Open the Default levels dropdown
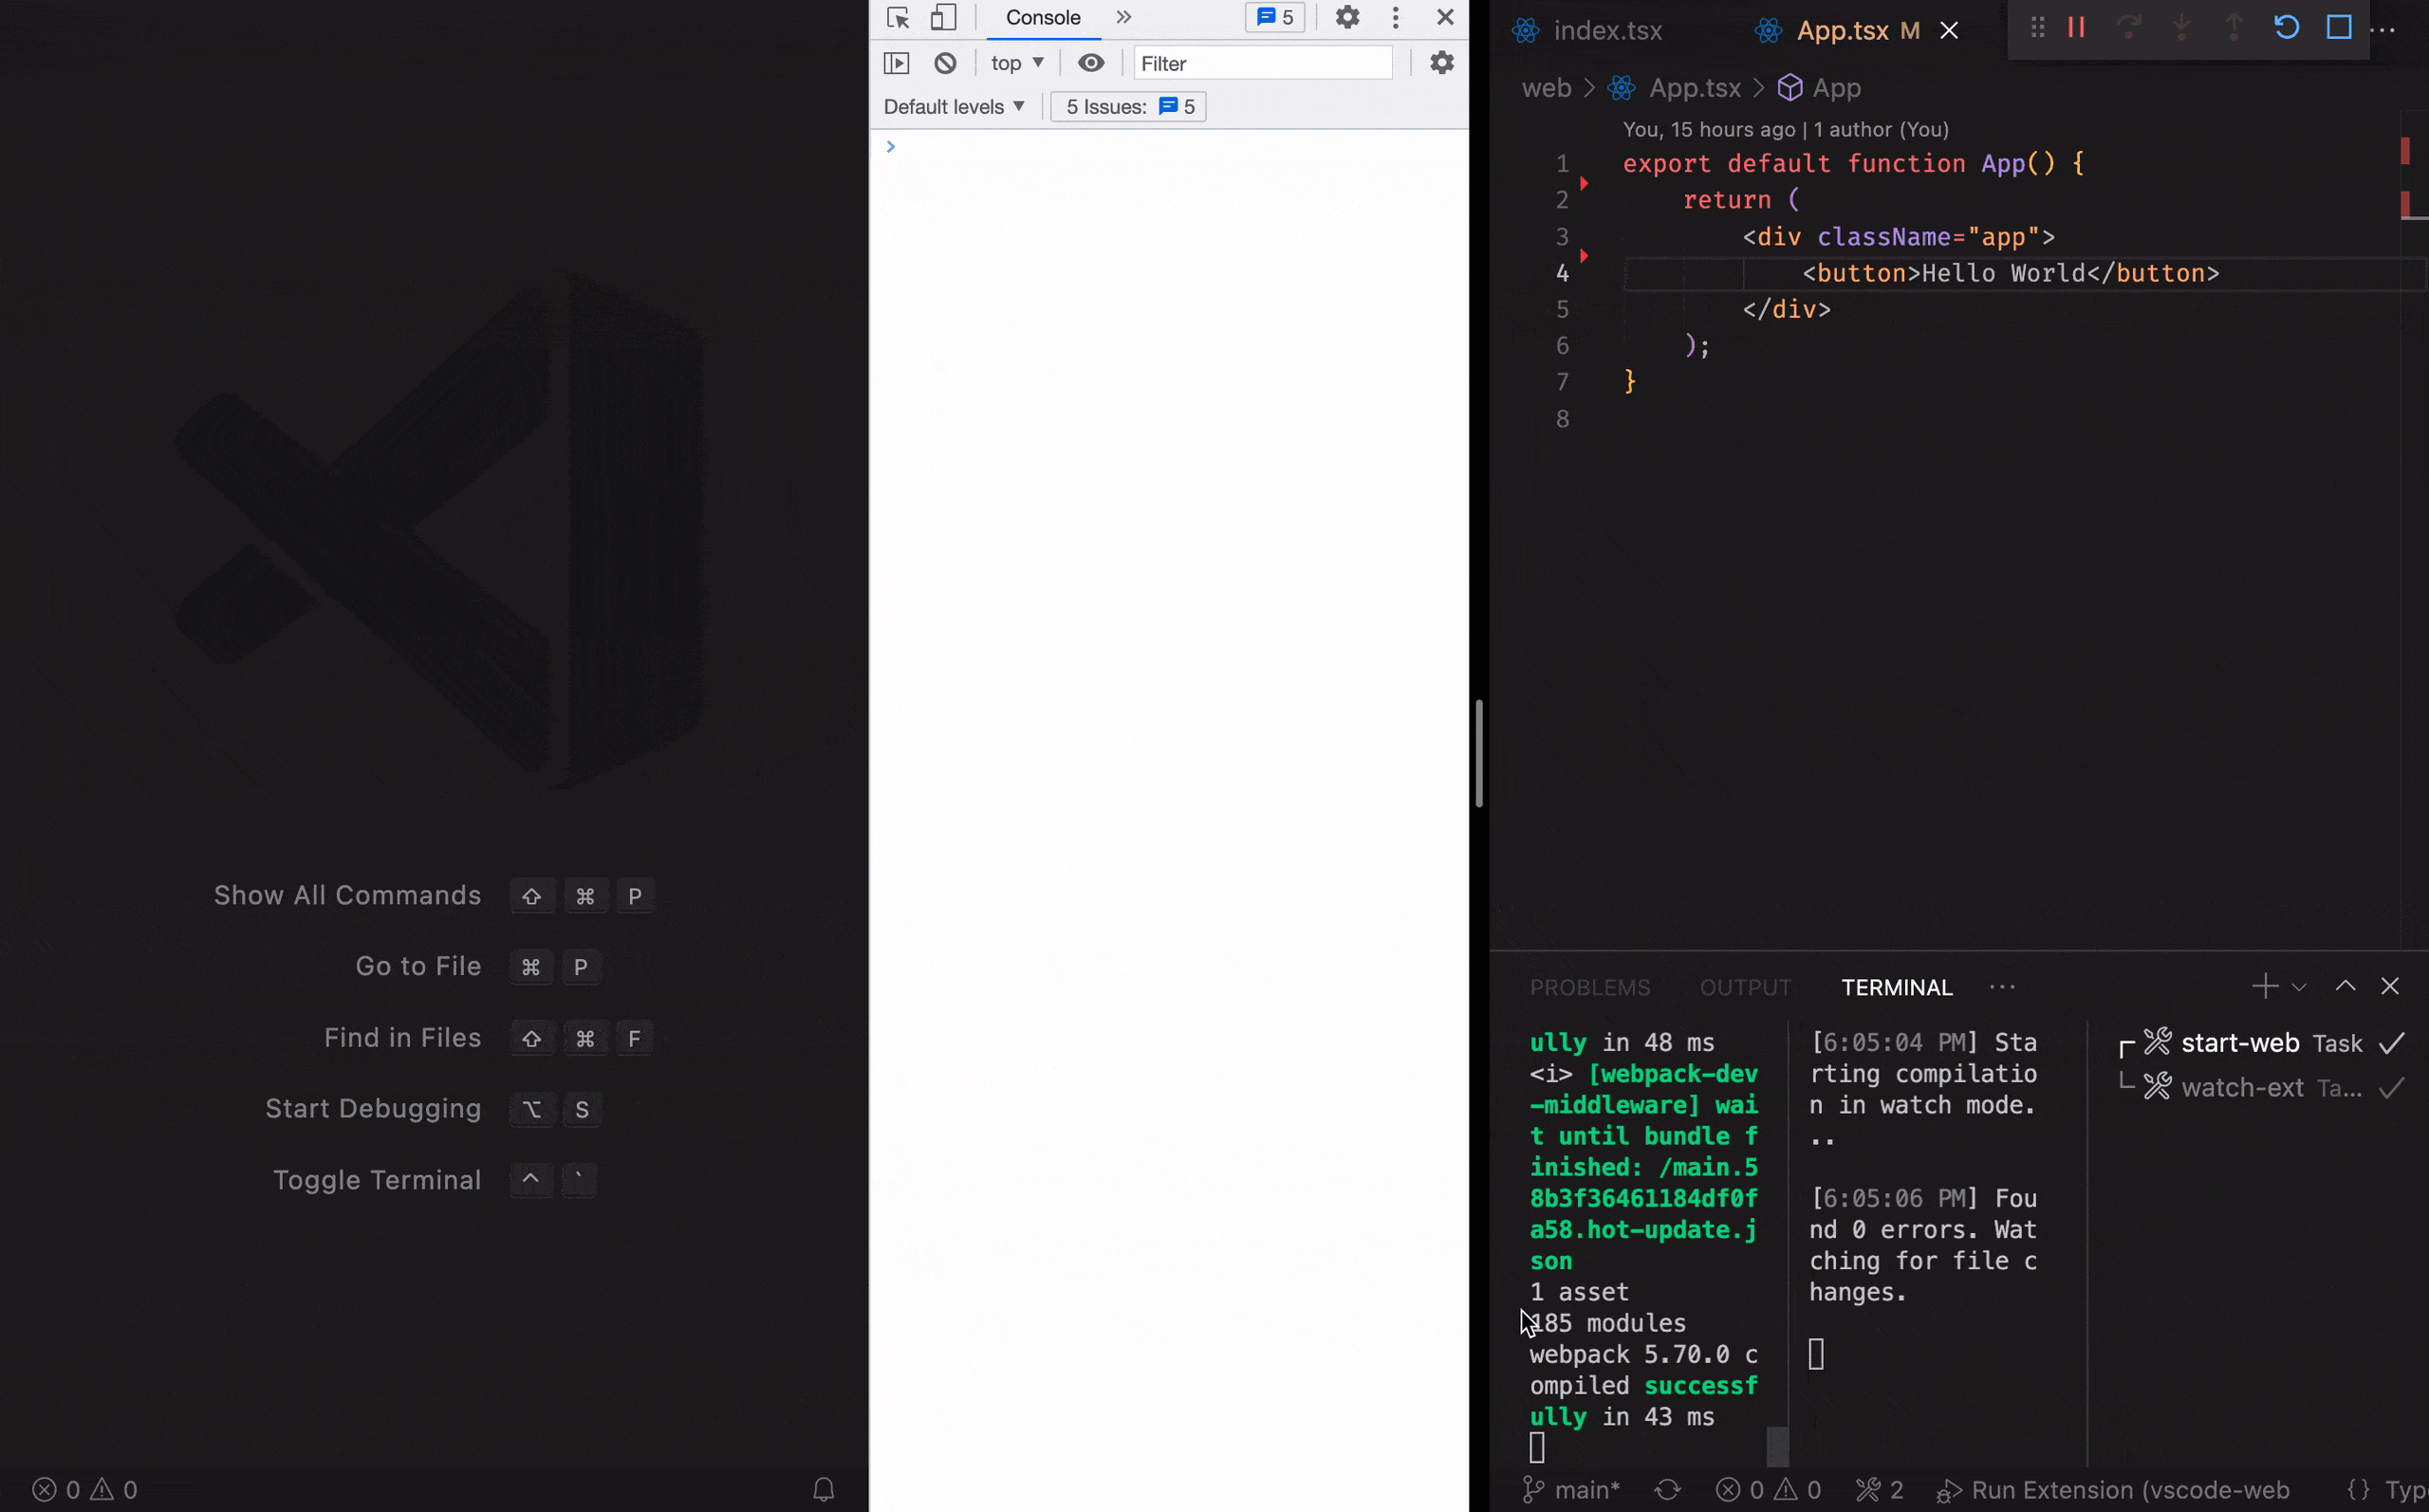 (x=954, y=106)
